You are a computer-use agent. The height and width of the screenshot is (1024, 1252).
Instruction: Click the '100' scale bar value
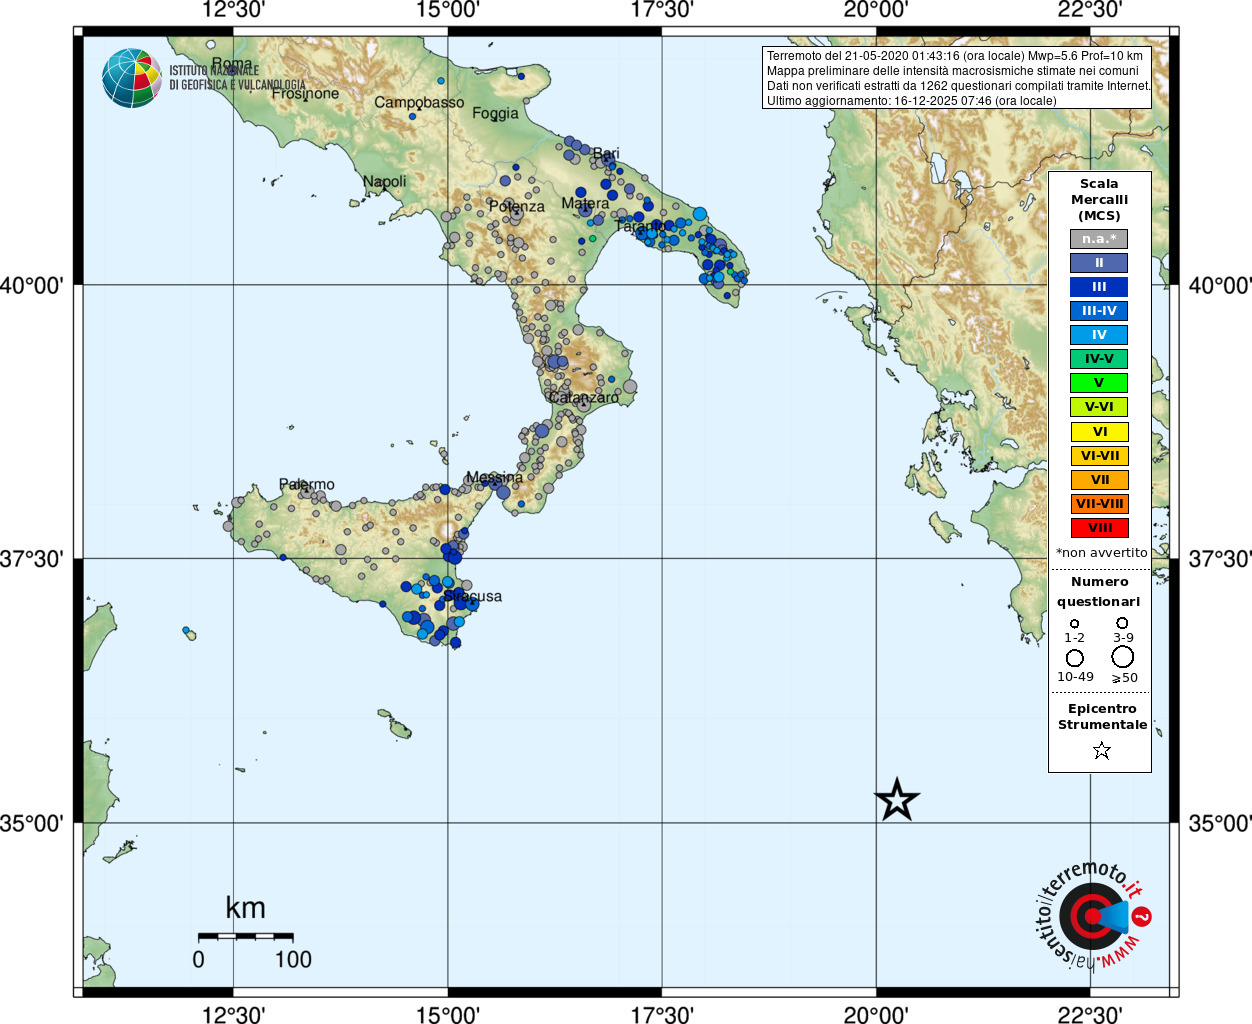293,959
